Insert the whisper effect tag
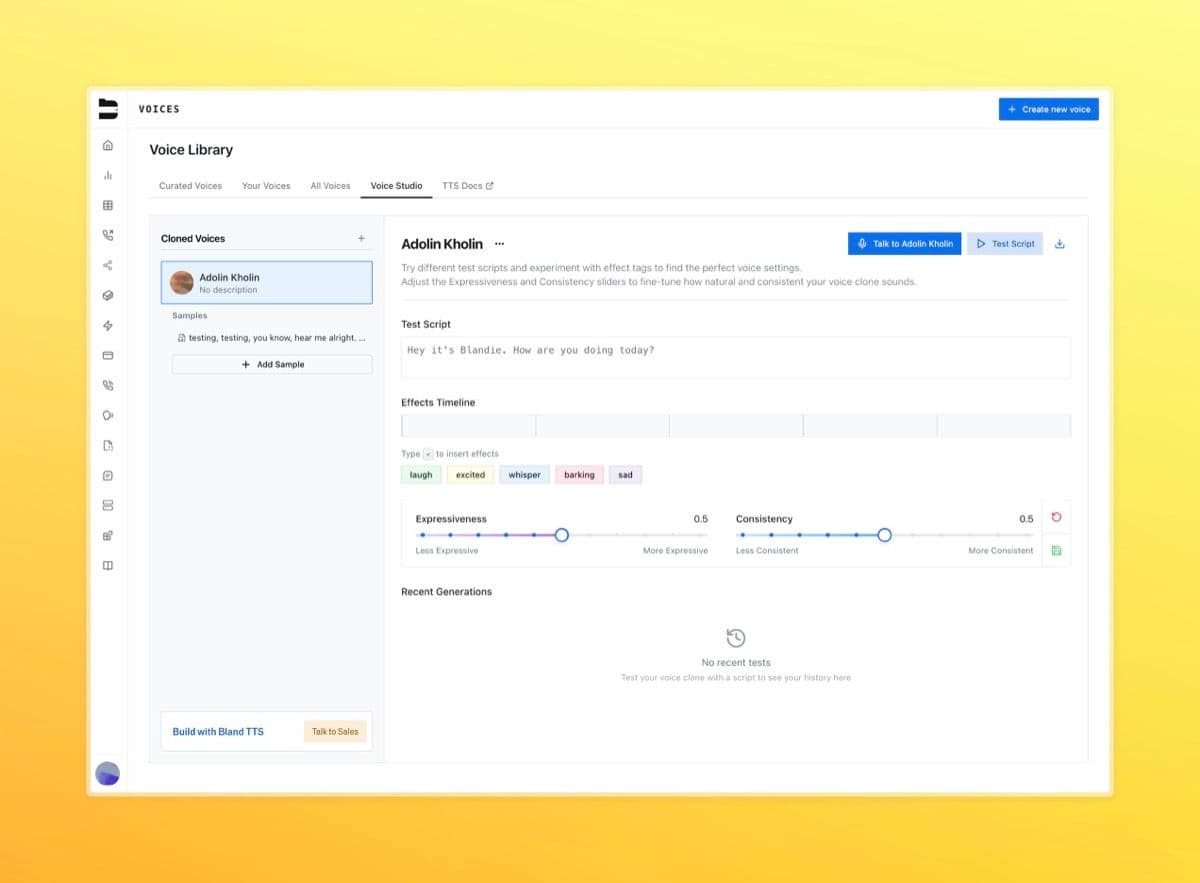 coord(524,475)
